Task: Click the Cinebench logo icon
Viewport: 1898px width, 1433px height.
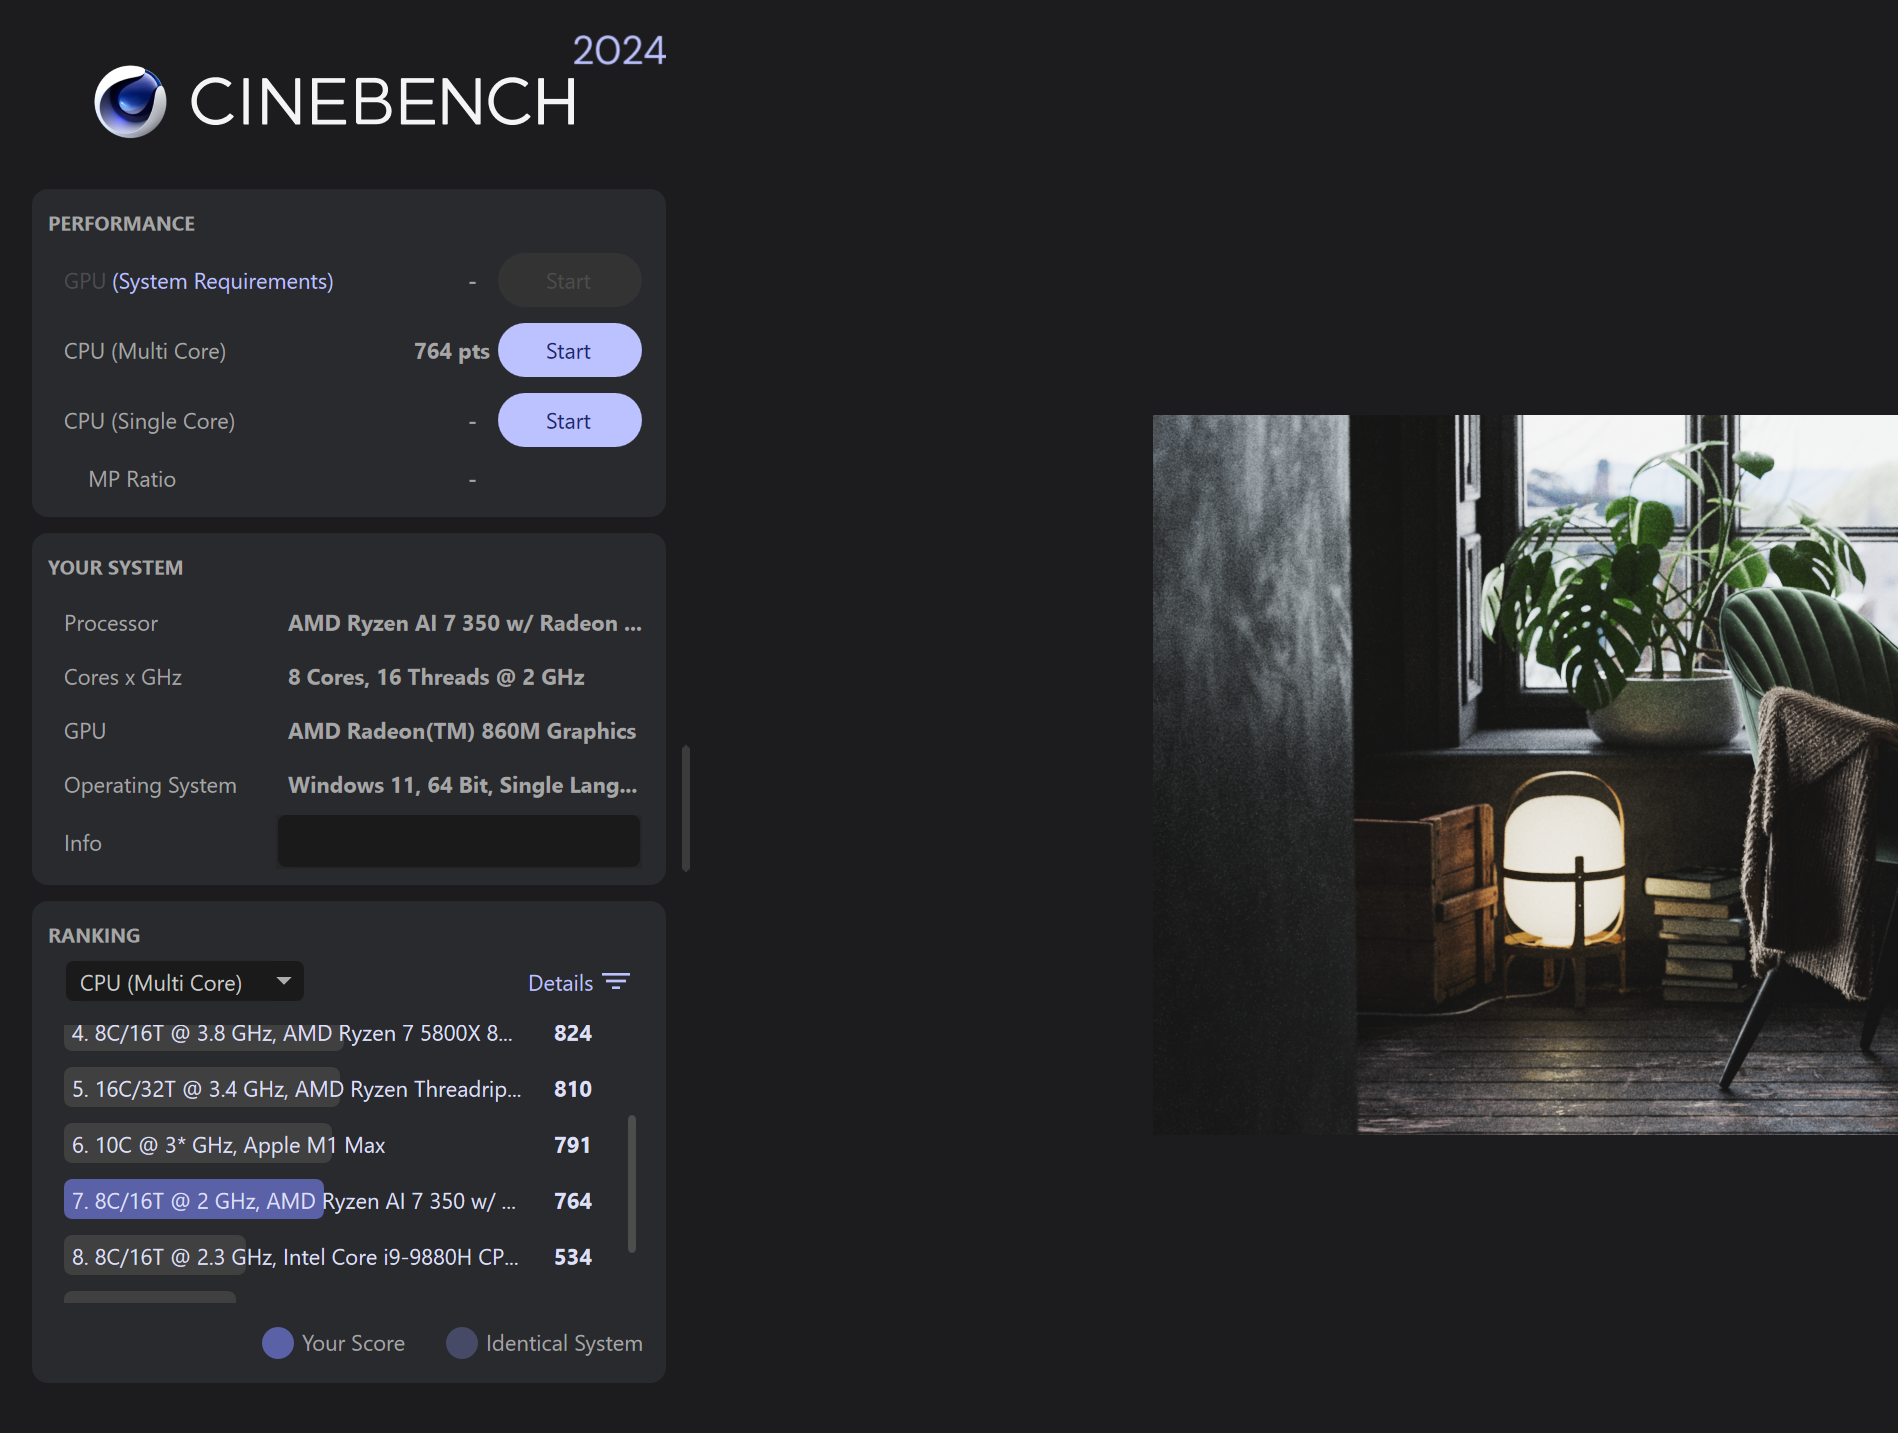Action: 130,102
